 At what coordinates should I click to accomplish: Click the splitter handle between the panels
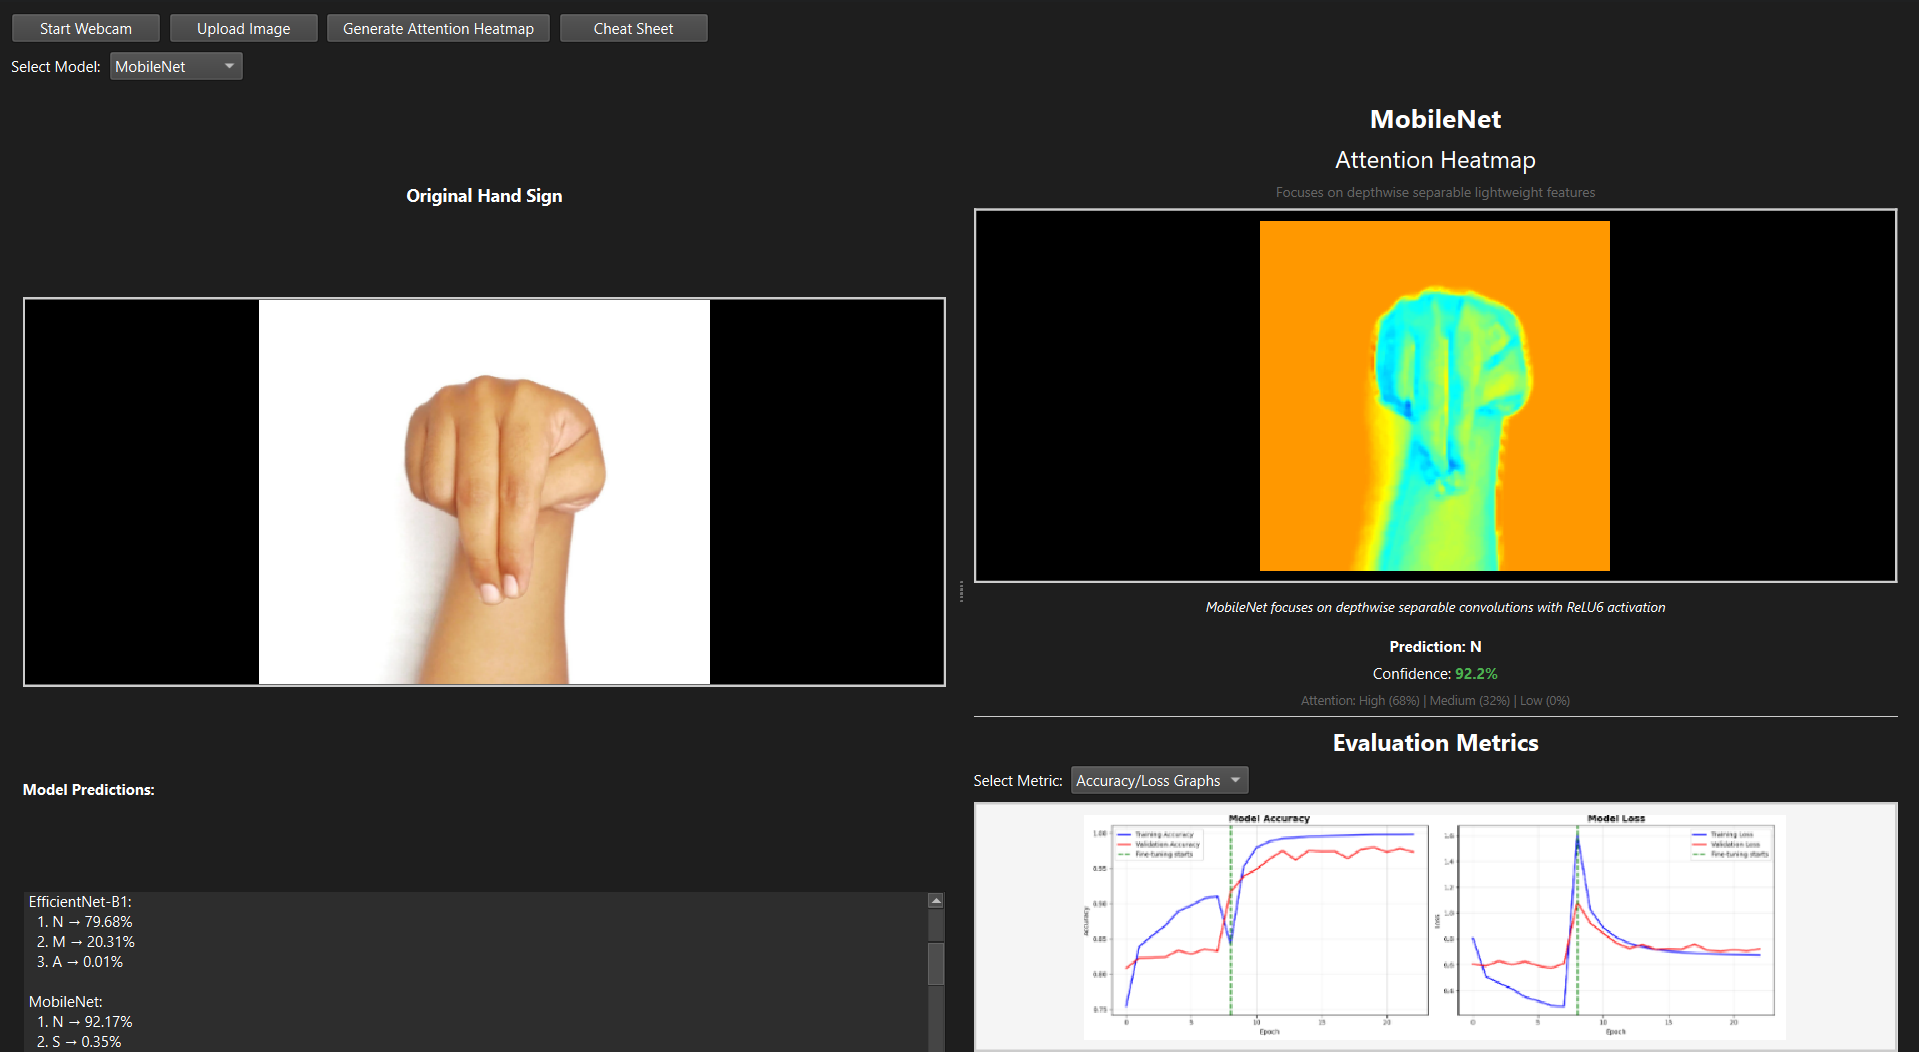click(961, 592)
